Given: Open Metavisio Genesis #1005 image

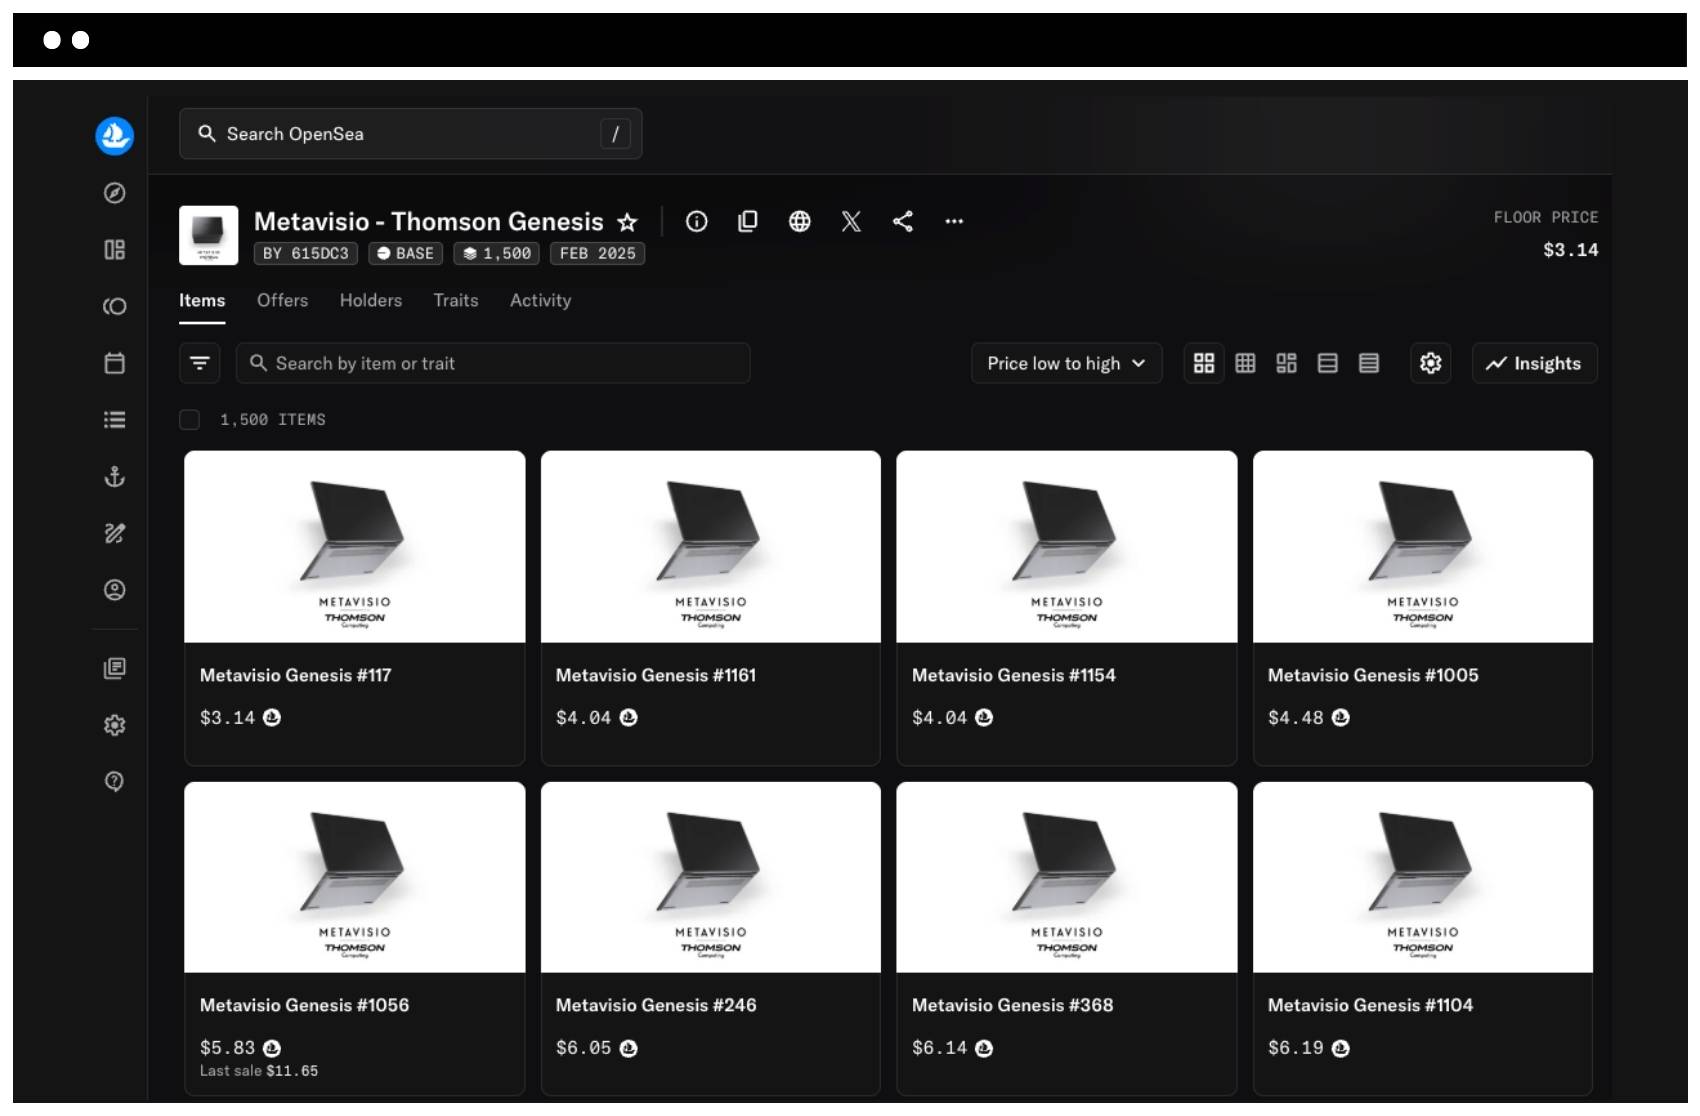Looking at the screenshot, I should pos(1423,547).
